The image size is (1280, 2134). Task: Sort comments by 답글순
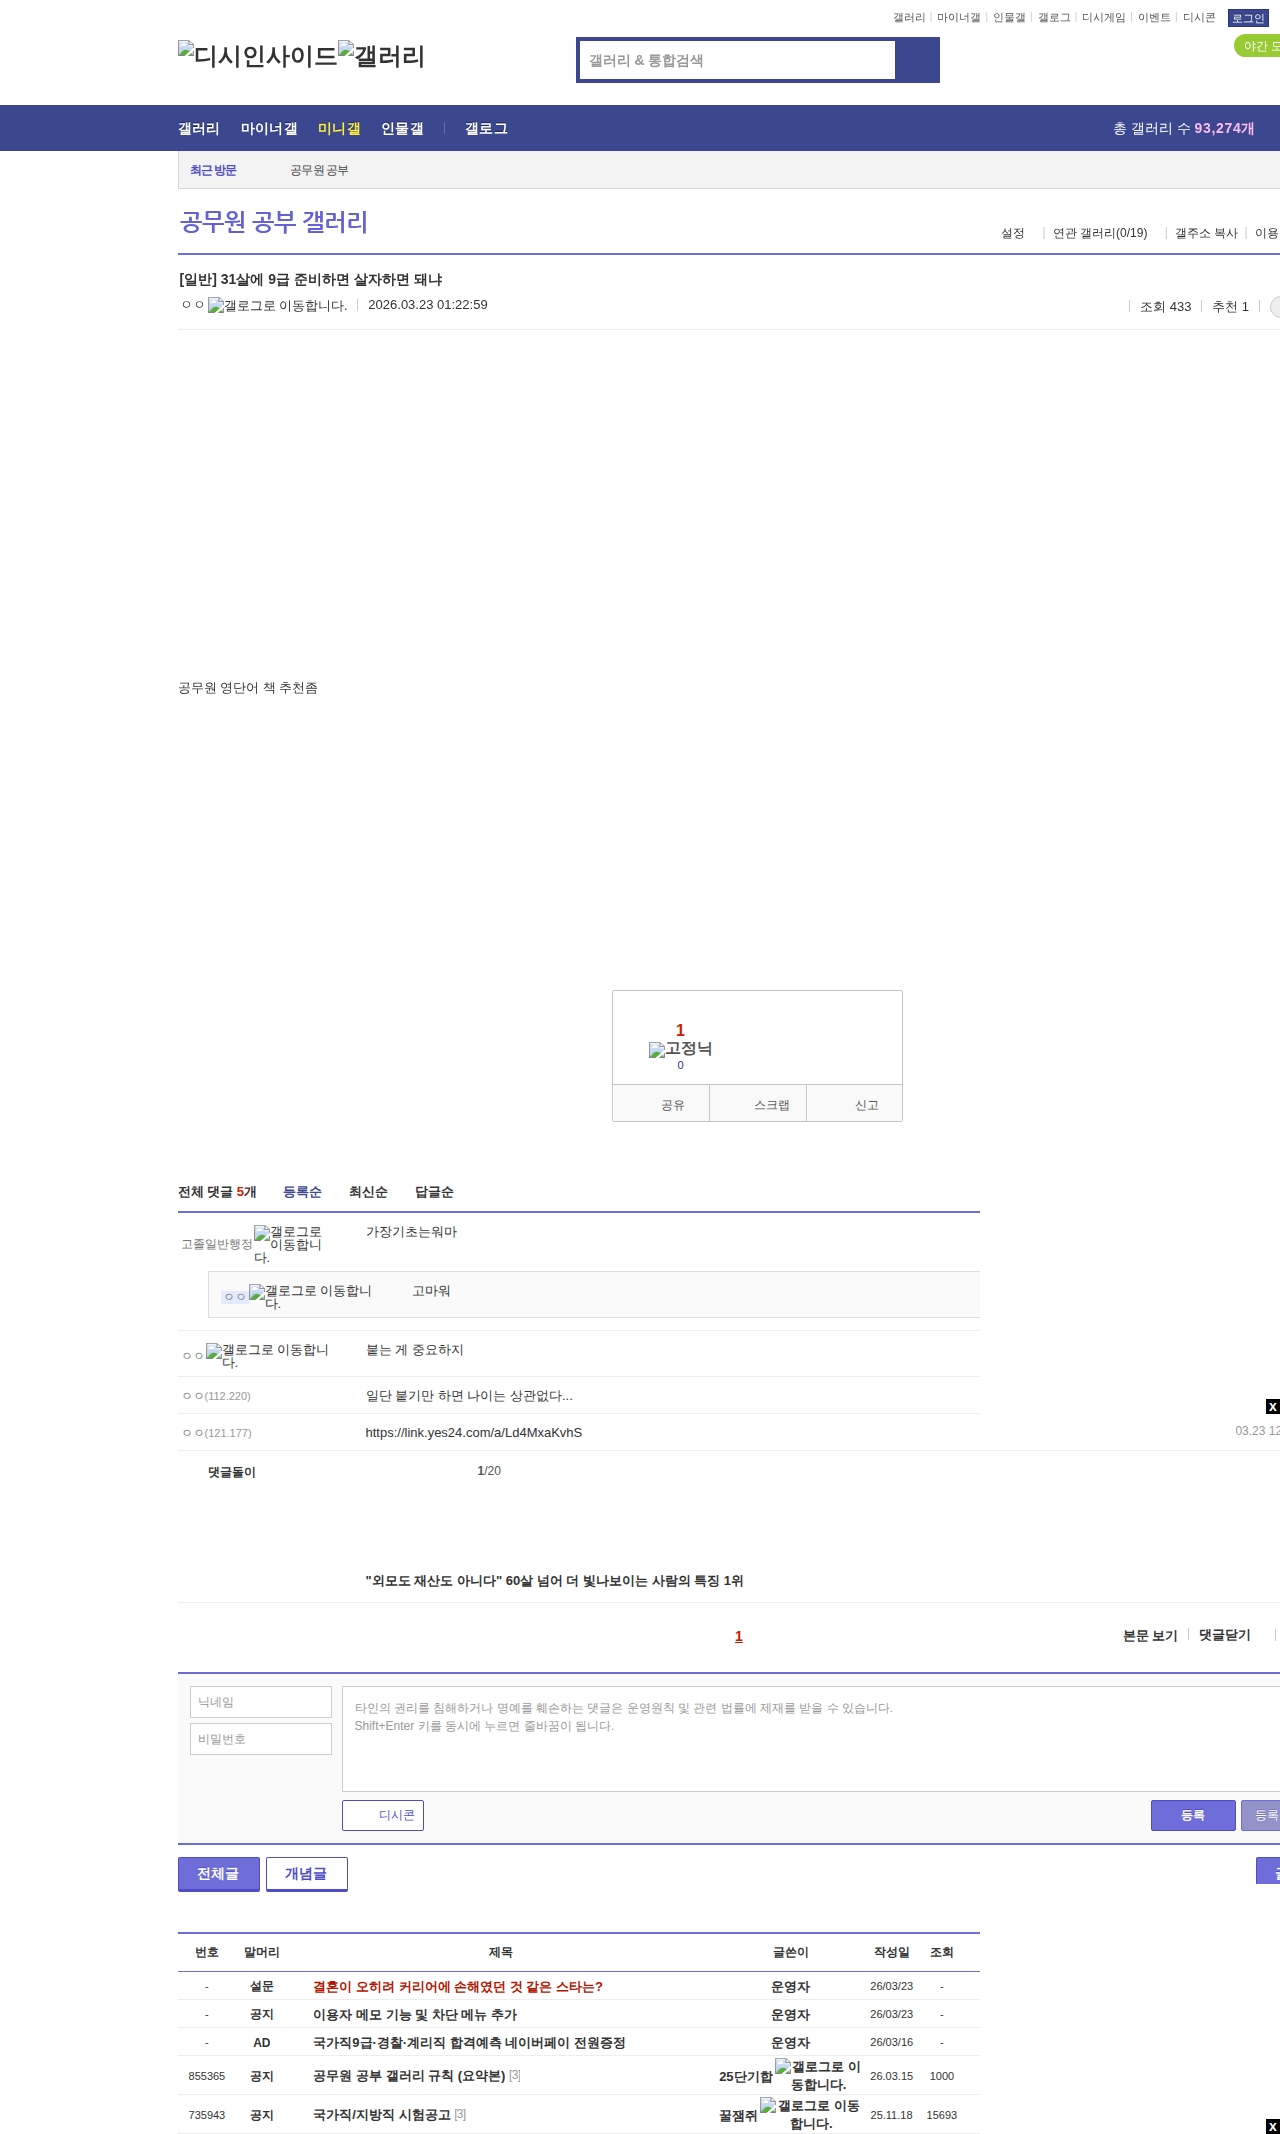434,1192
